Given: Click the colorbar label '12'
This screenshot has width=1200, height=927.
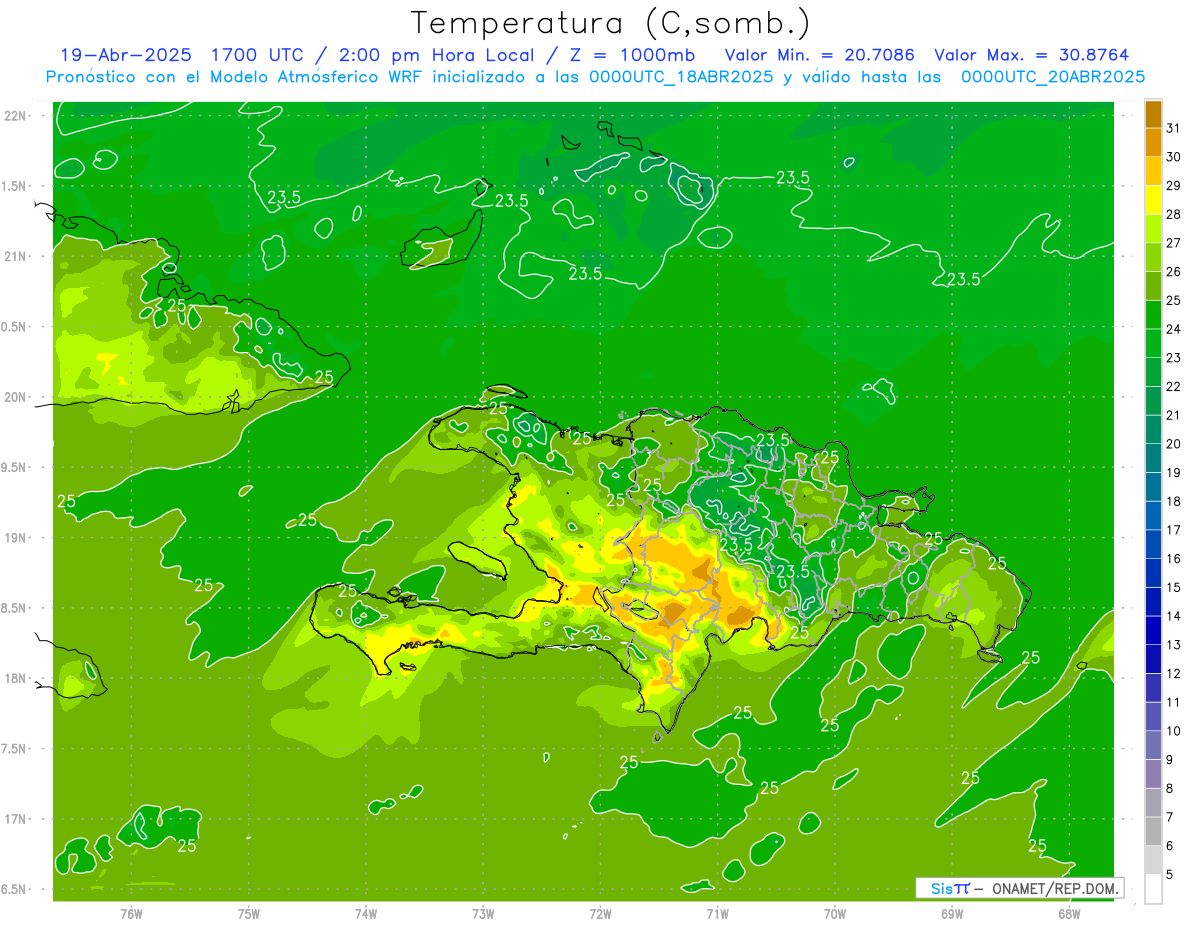Looking at the screenshot, I should (x=1174, y=674).
